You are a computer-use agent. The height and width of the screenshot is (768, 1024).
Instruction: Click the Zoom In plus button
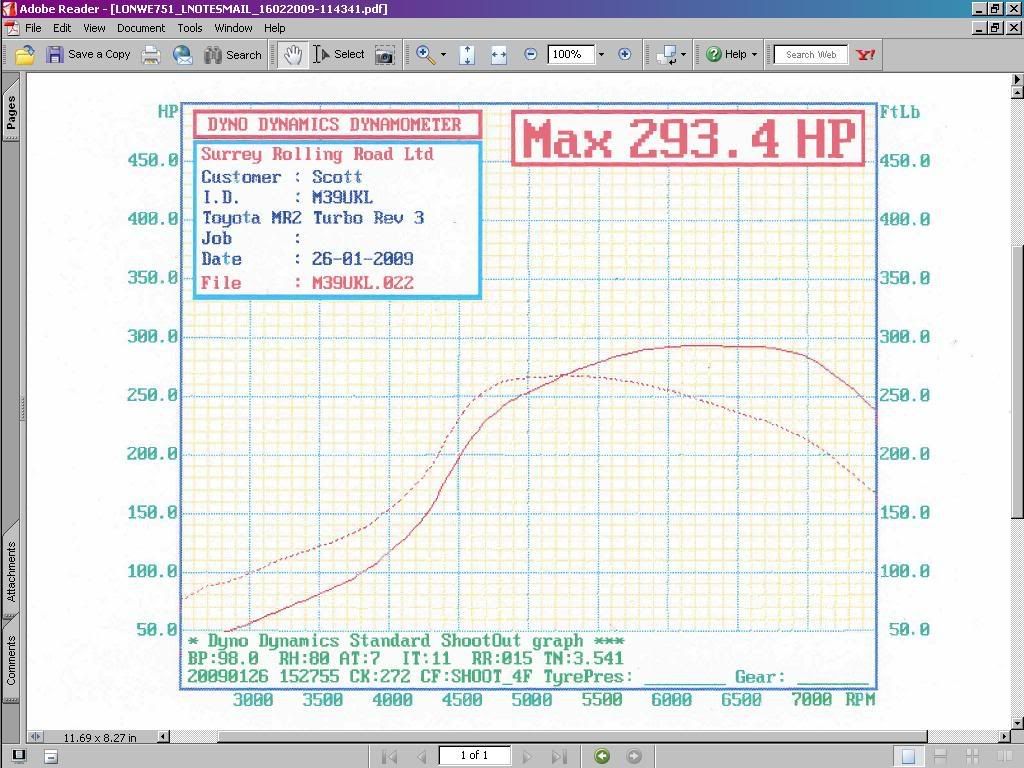(x=625, y=55)
